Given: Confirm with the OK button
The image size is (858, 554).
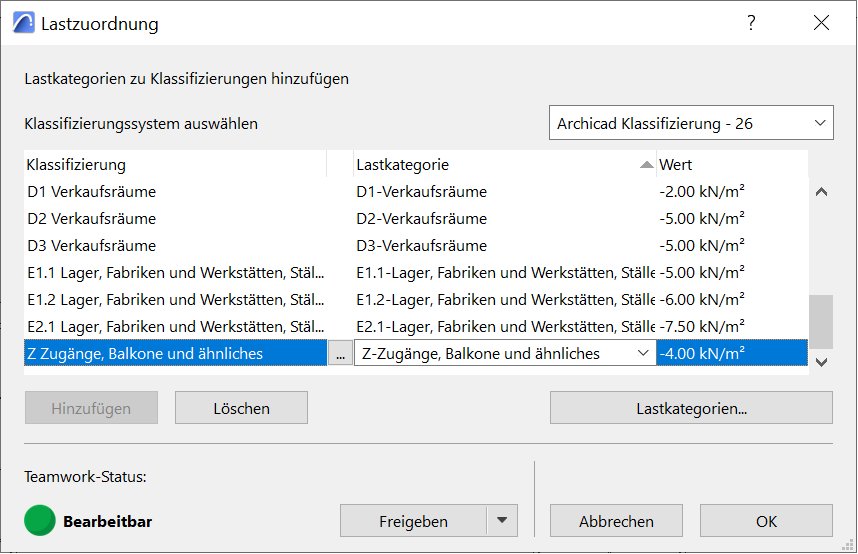Looking at the screenshot, I should 766,521.
